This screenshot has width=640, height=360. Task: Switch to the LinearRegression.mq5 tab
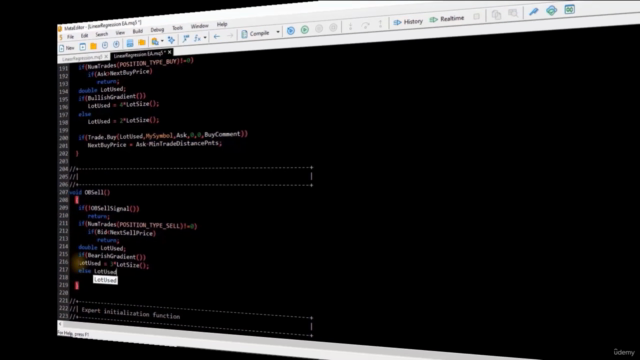pyautogui.click(x=82, y=58)
